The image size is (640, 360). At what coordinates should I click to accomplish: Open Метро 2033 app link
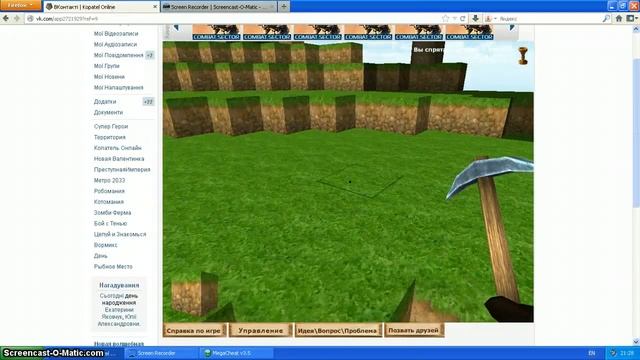click(x=109, y=180)
